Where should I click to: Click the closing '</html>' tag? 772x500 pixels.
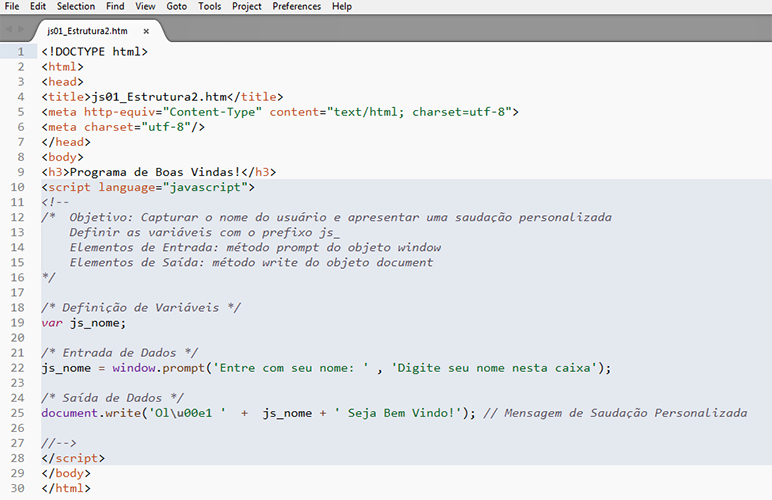click(66, 489)
